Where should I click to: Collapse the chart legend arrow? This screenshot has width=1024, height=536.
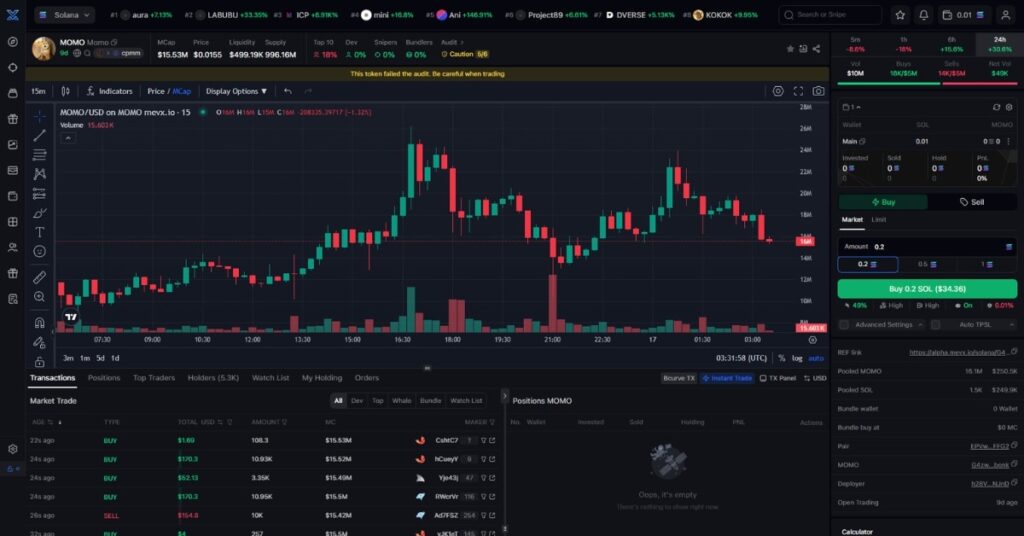click(x=68, y=138)
